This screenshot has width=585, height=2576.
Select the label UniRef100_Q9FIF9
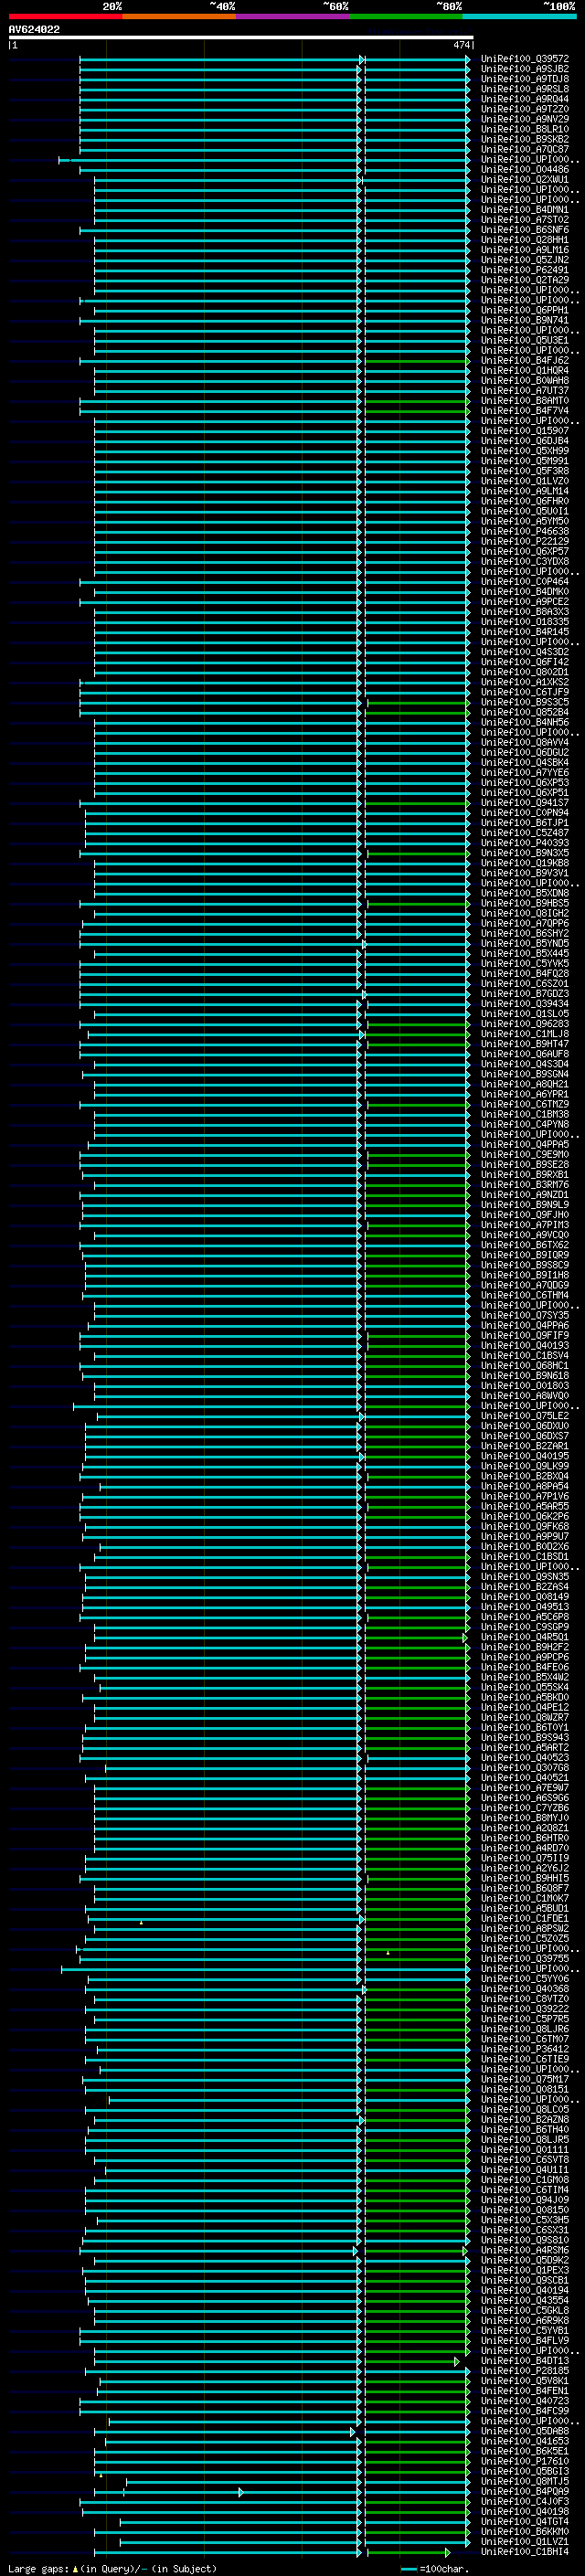(525, 1335)
